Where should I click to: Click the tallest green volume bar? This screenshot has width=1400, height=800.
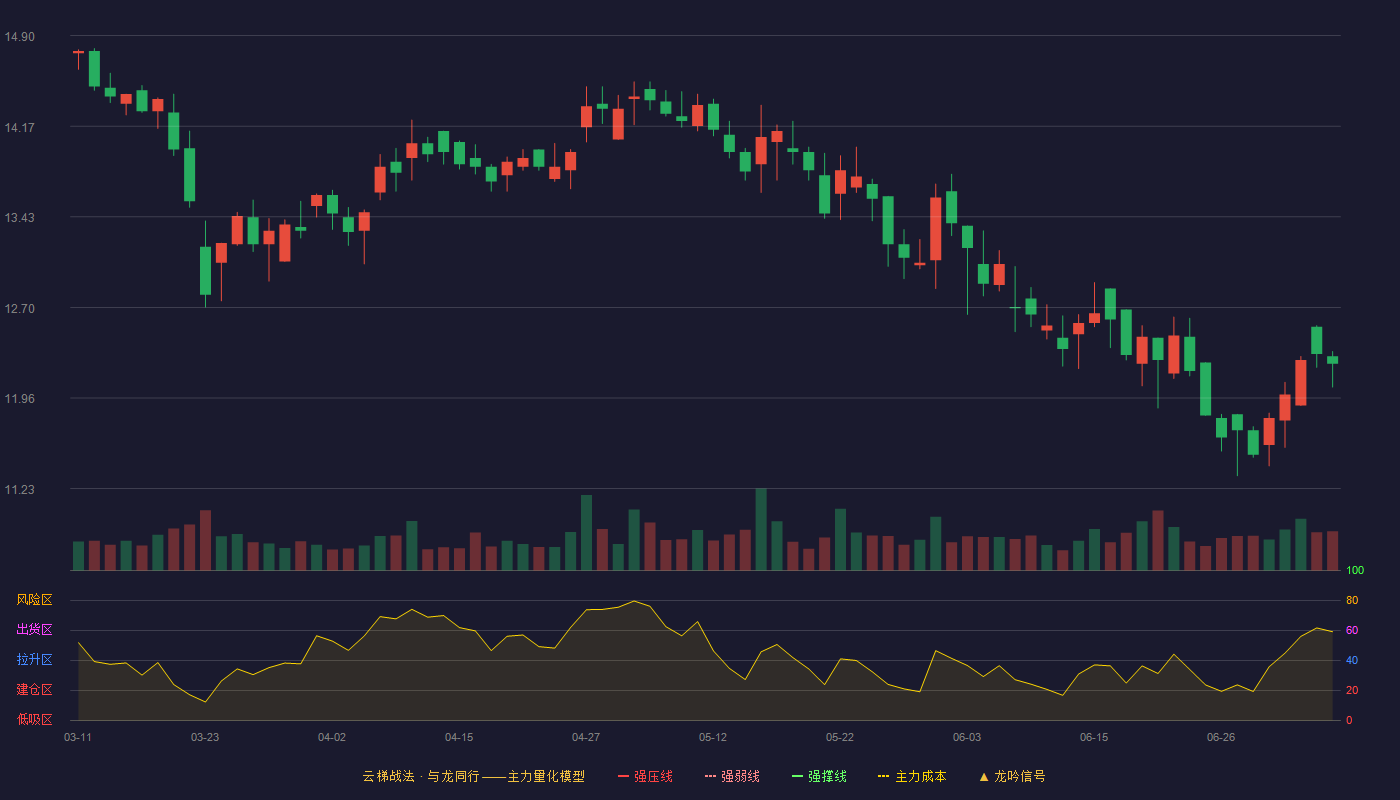point(761,529)
